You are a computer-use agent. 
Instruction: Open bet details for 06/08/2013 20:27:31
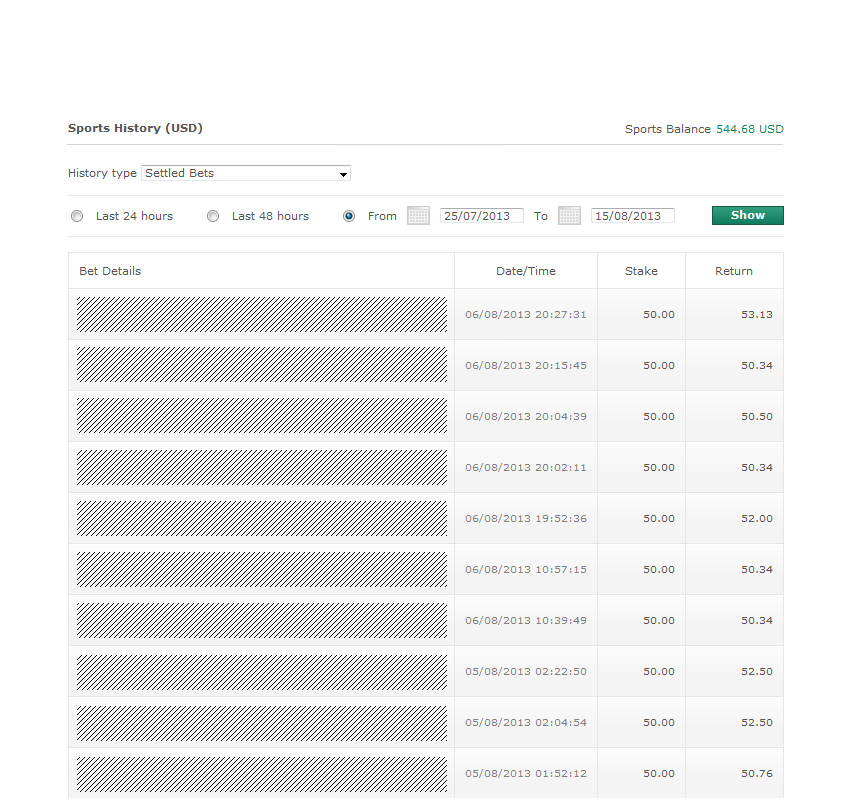pos(262,314)
